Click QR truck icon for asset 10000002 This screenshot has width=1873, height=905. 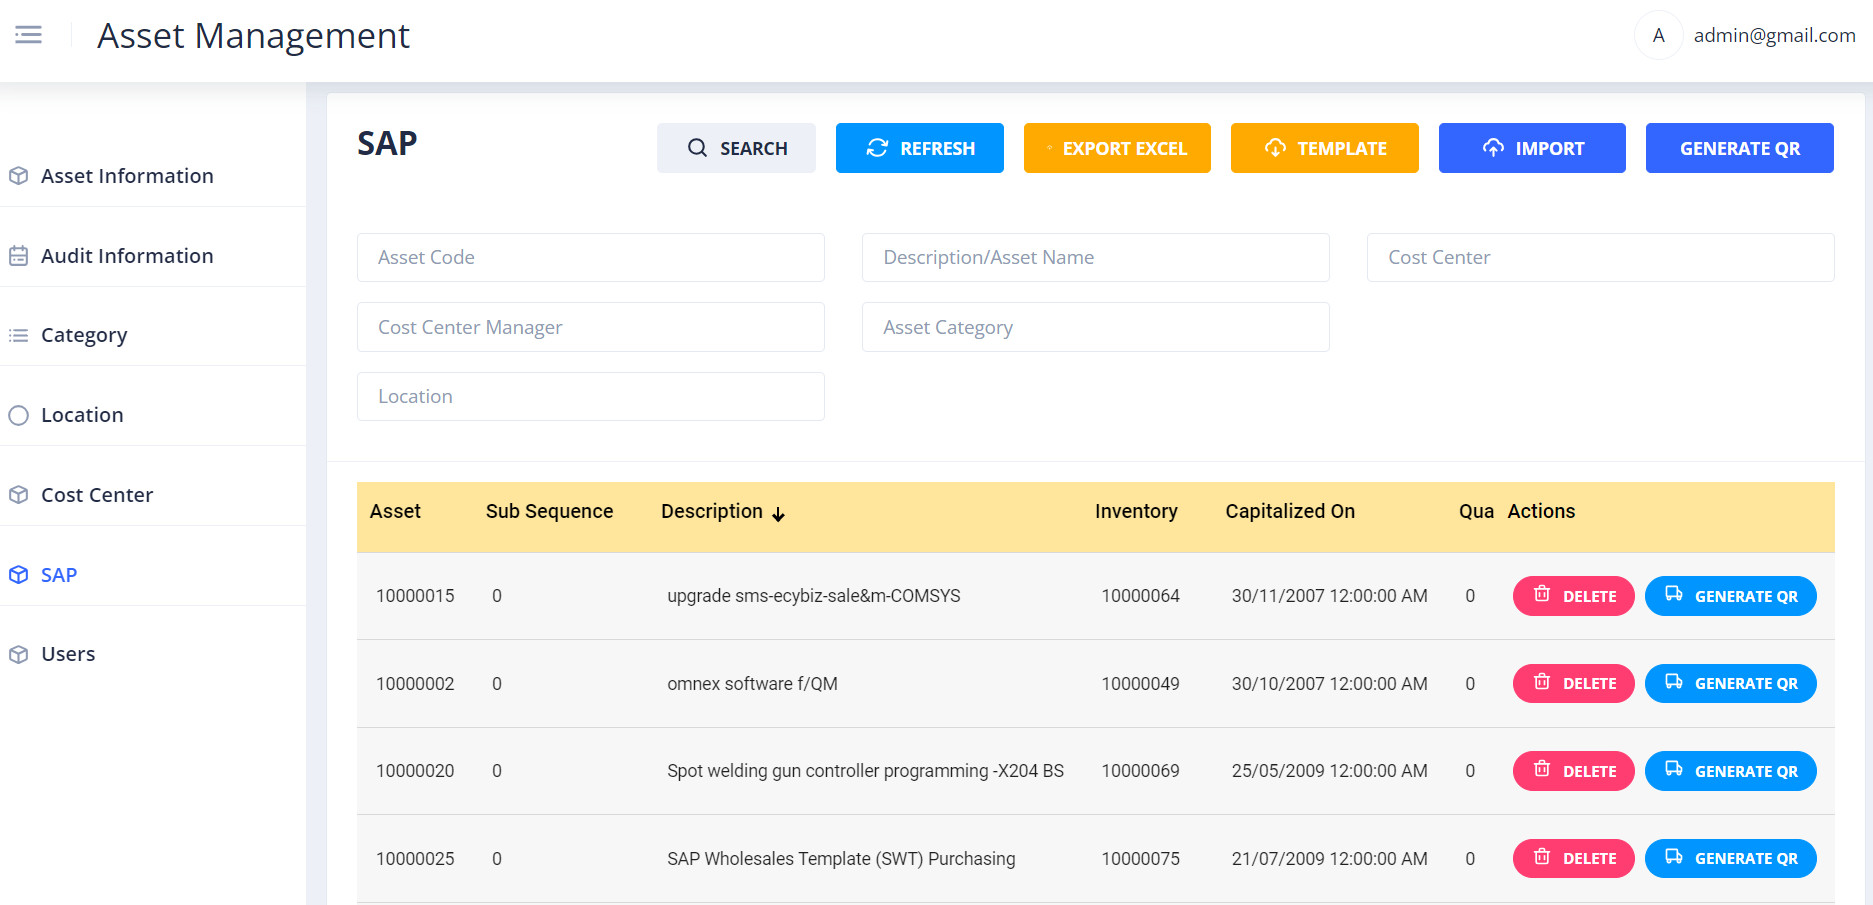click(1674, 682)
